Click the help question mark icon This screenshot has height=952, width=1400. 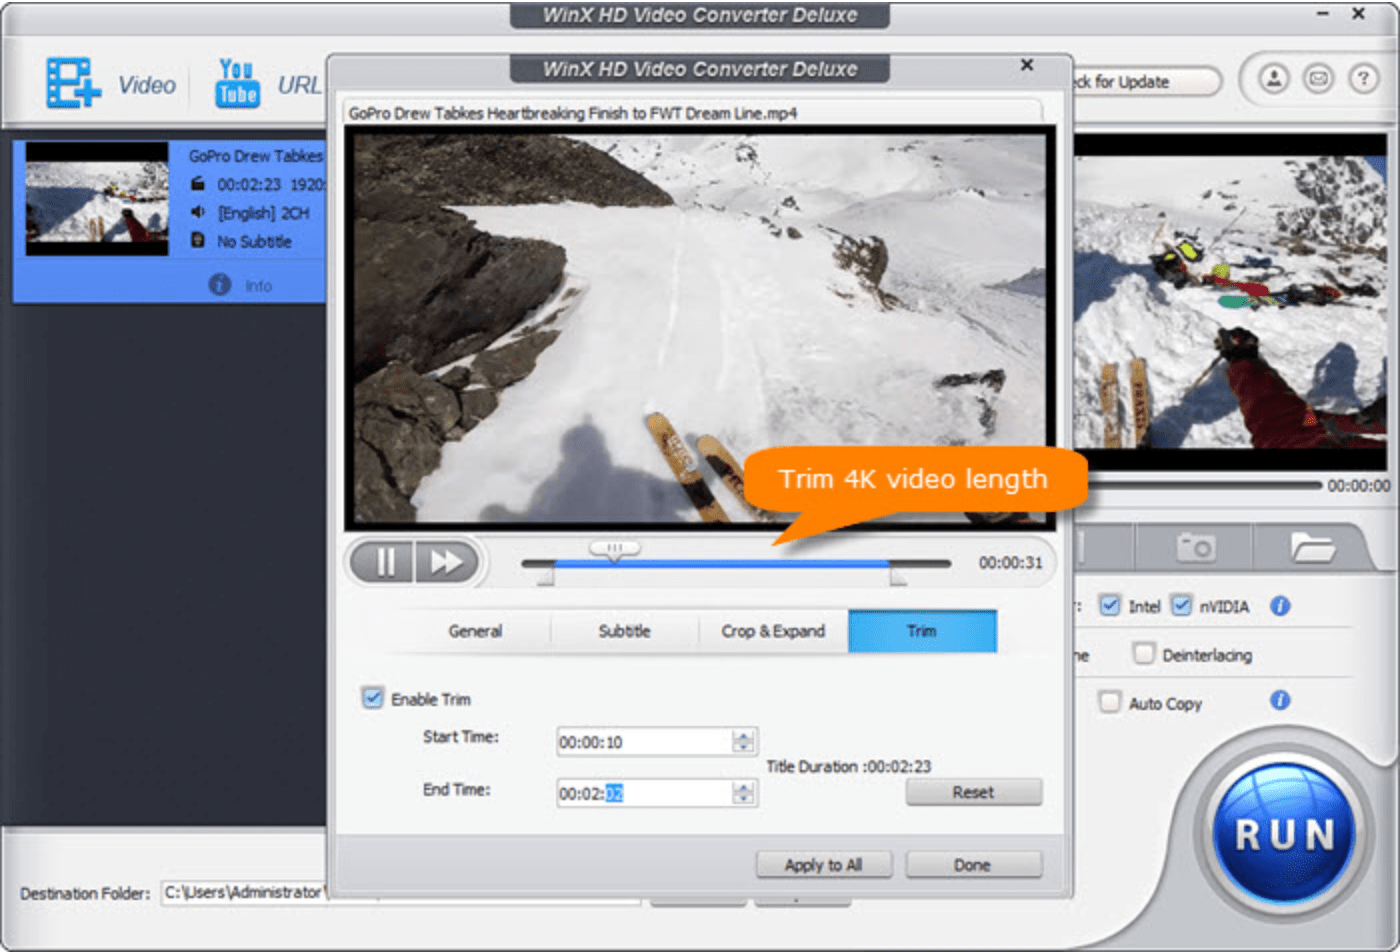(x=1363, y=79)
